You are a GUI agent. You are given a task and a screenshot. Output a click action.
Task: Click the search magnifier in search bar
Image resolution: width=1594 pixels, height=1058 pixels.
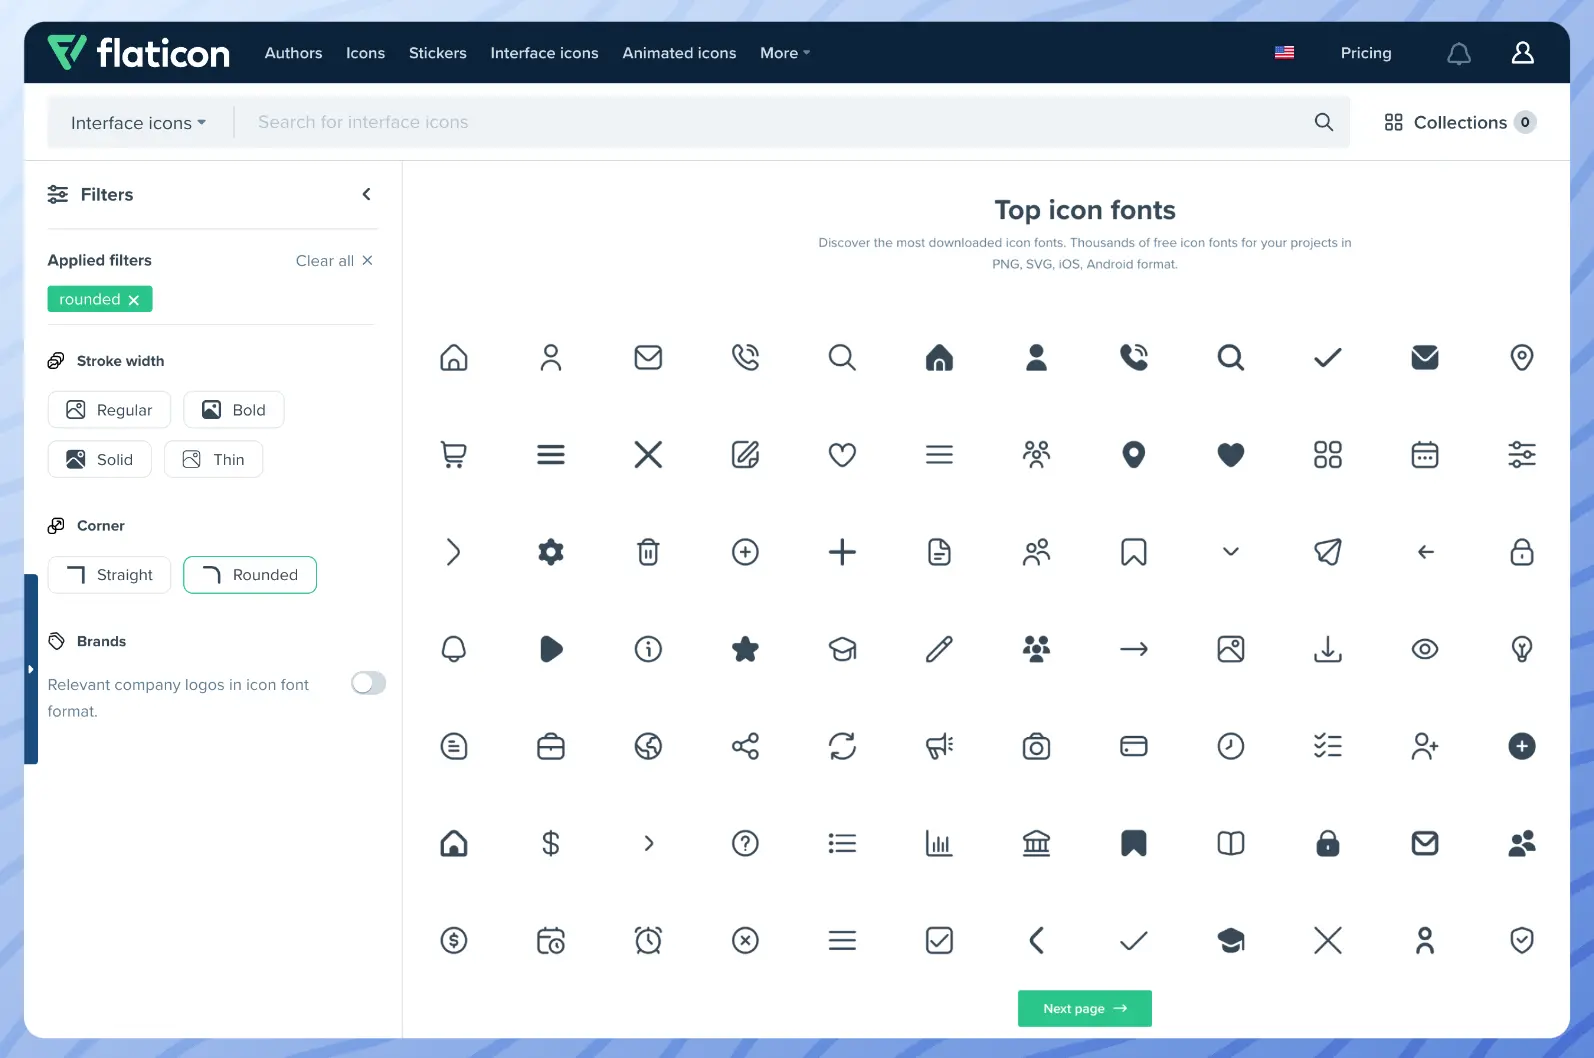pyautogui.click(x=1323, y=122)
